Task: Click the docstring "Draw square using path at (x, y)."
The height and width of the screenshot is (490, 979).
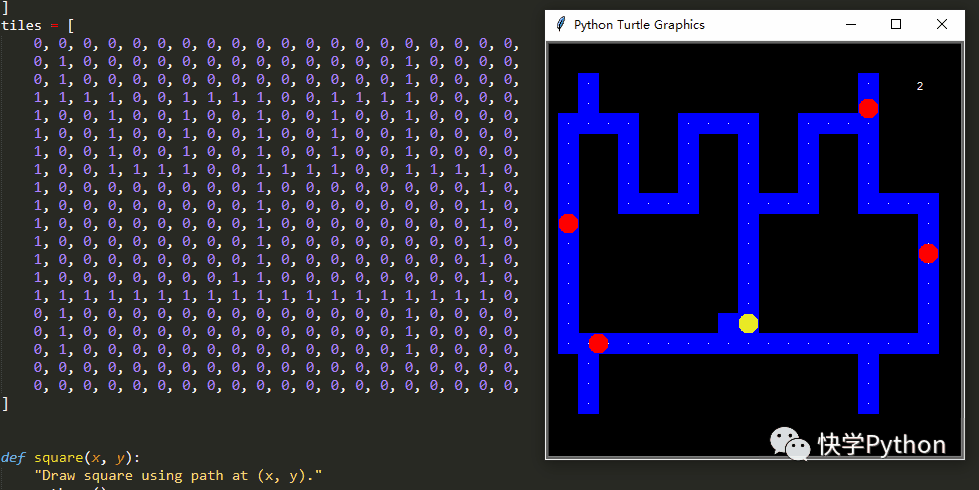Action: 179,476
